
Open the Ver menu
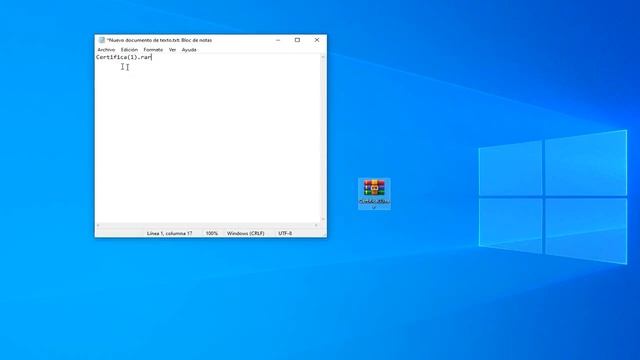pyautogui.click(x=172, y=50)
